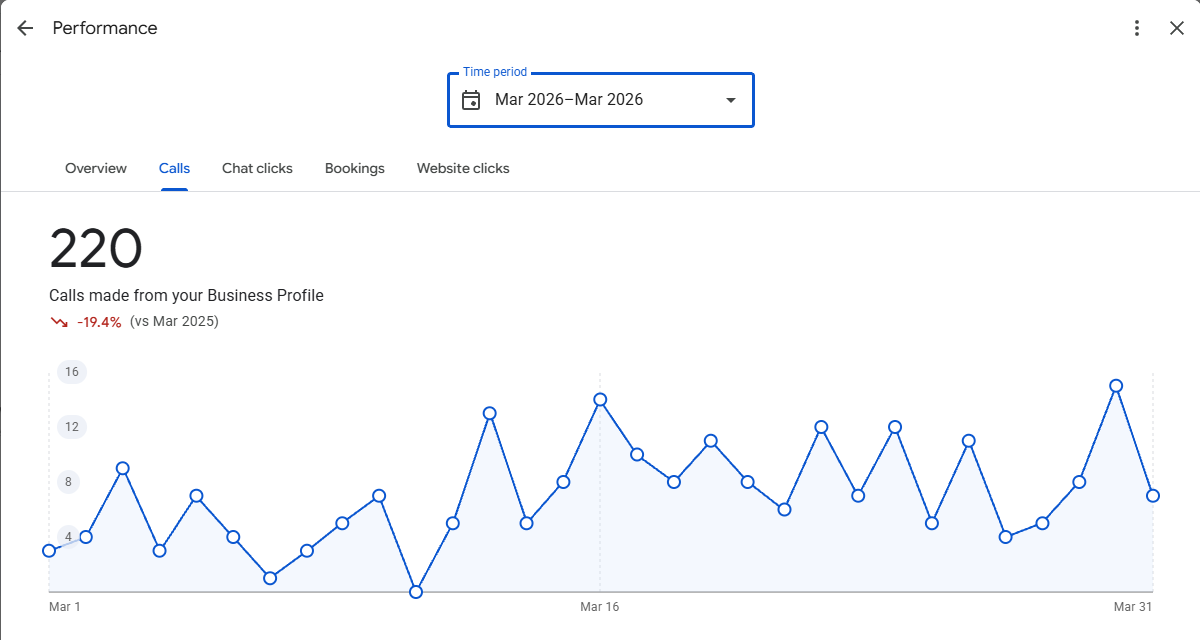The height and width of the screenshot is (640, 1200).
Task: Click the chart's highest data point near Mar 30
Action: [x=1116, y=386]
